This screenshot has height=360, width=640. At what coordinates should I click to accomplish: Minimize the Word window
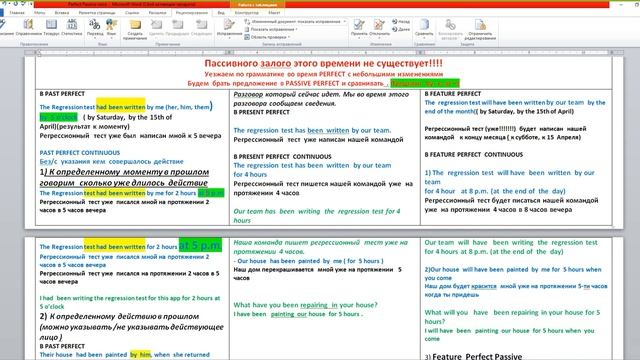coord(621,4)
